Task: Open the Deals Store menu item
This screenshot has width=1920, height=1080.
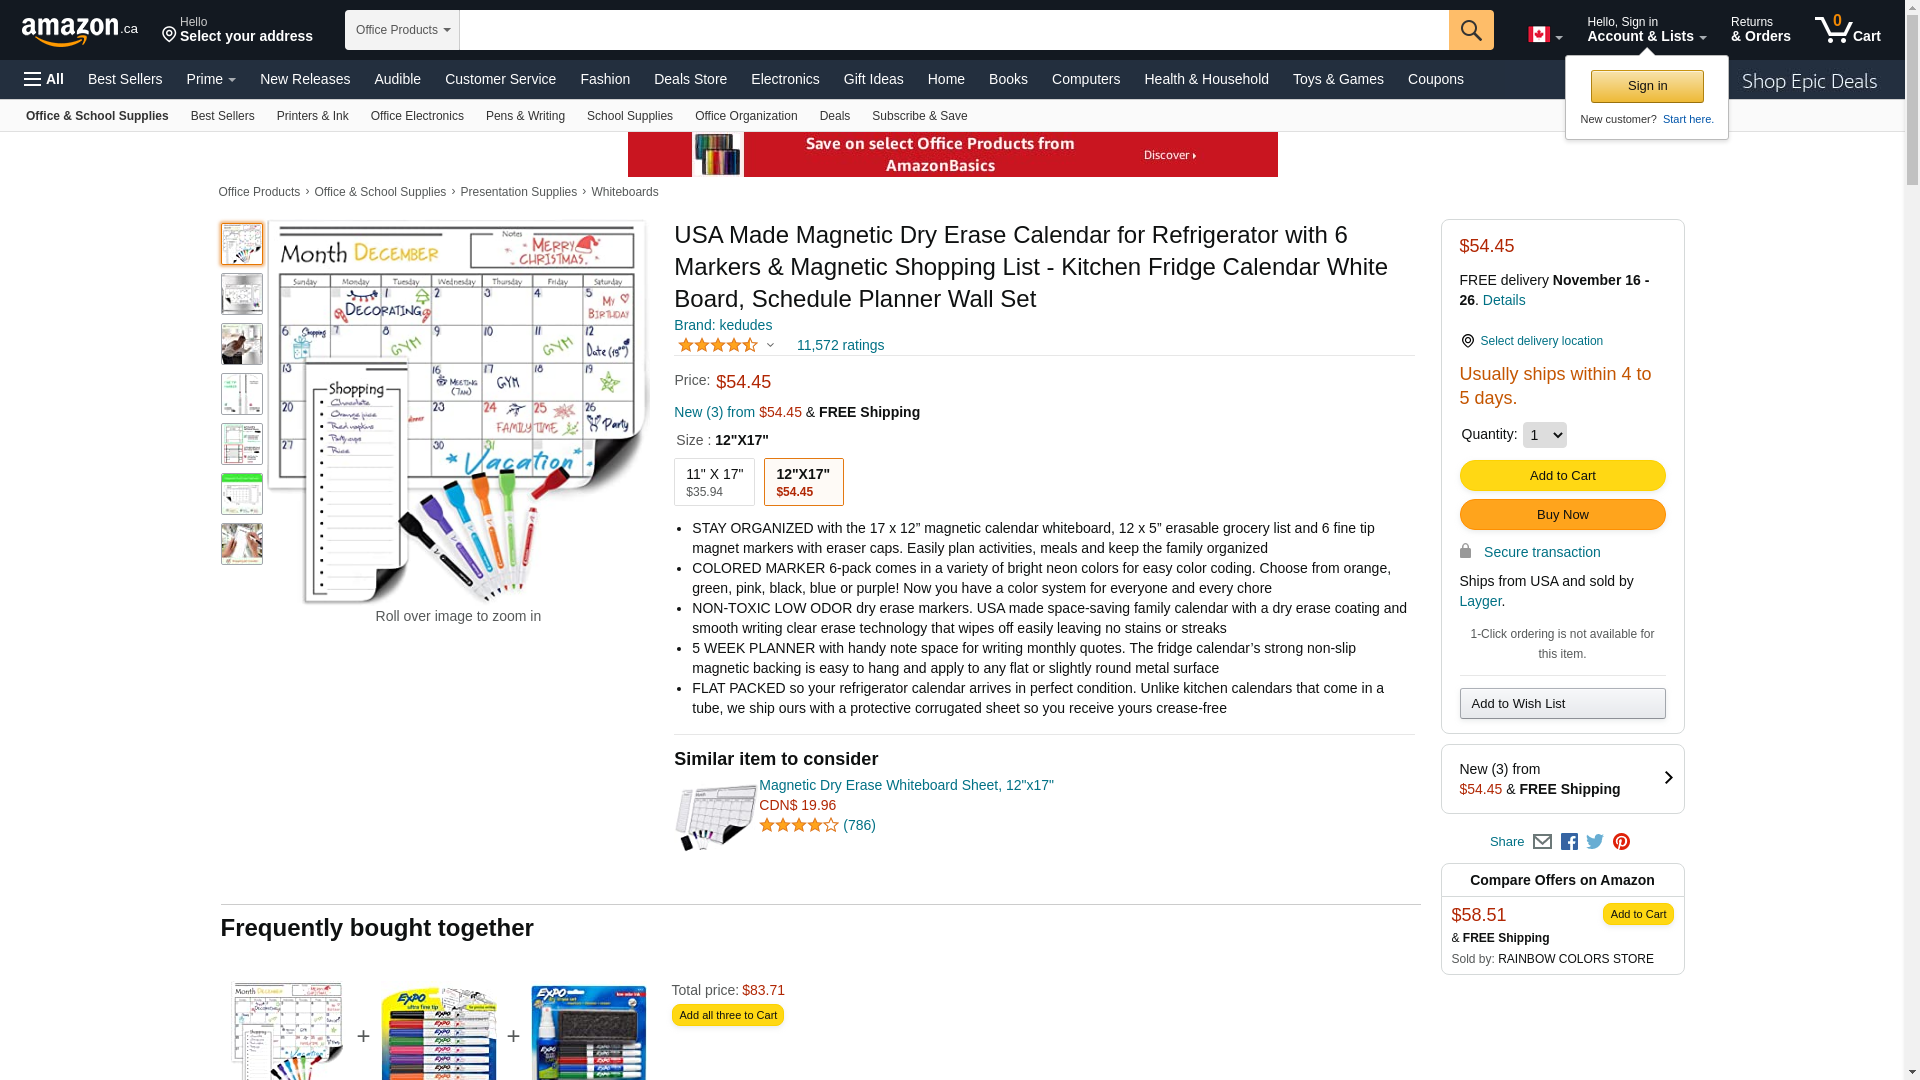Action: (x=690, y=79)
